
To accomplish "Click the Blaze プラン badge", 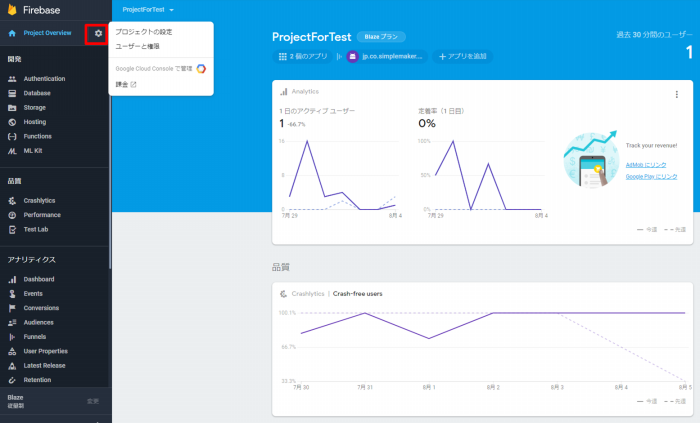I will pos(381,37).
